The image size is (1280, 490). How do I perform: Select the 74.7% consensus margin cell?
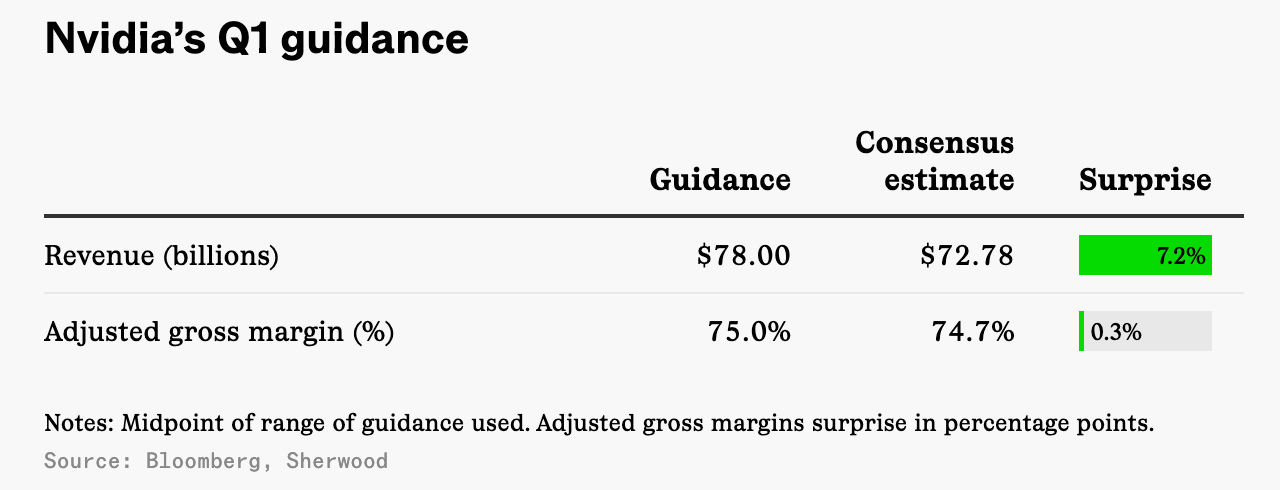tap(973, 332)
